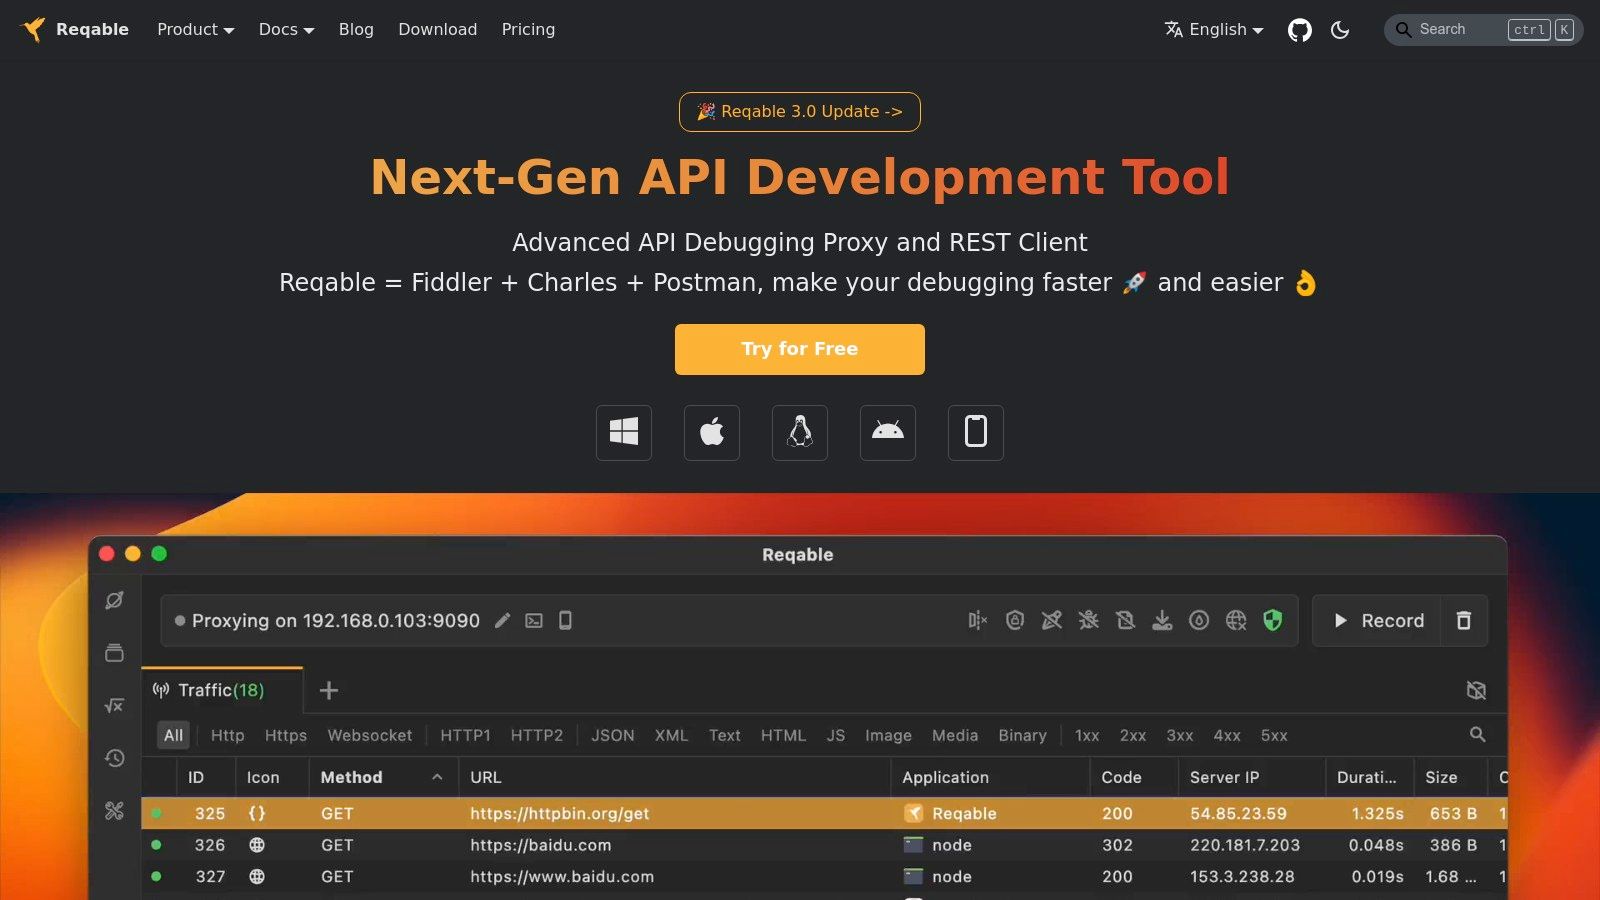Screen dimensions: 1600x900
Task: Filter traffic by Websocket
Action: (370, 736)
